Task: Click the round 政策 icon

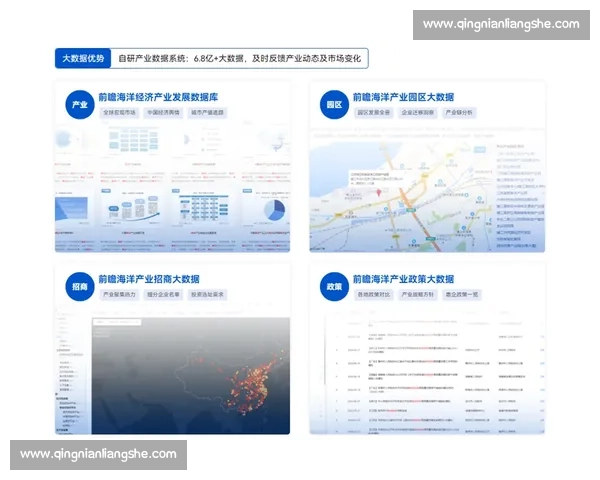Action: click(334, 287)
